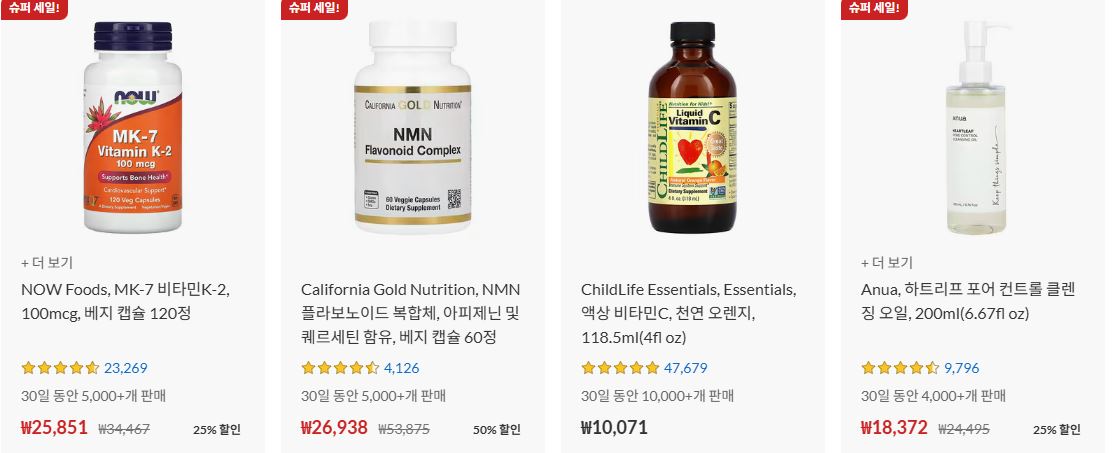
Task: Open the Anua 하트리프 포어 컨트롤 title link
Action: pos(968,301)
